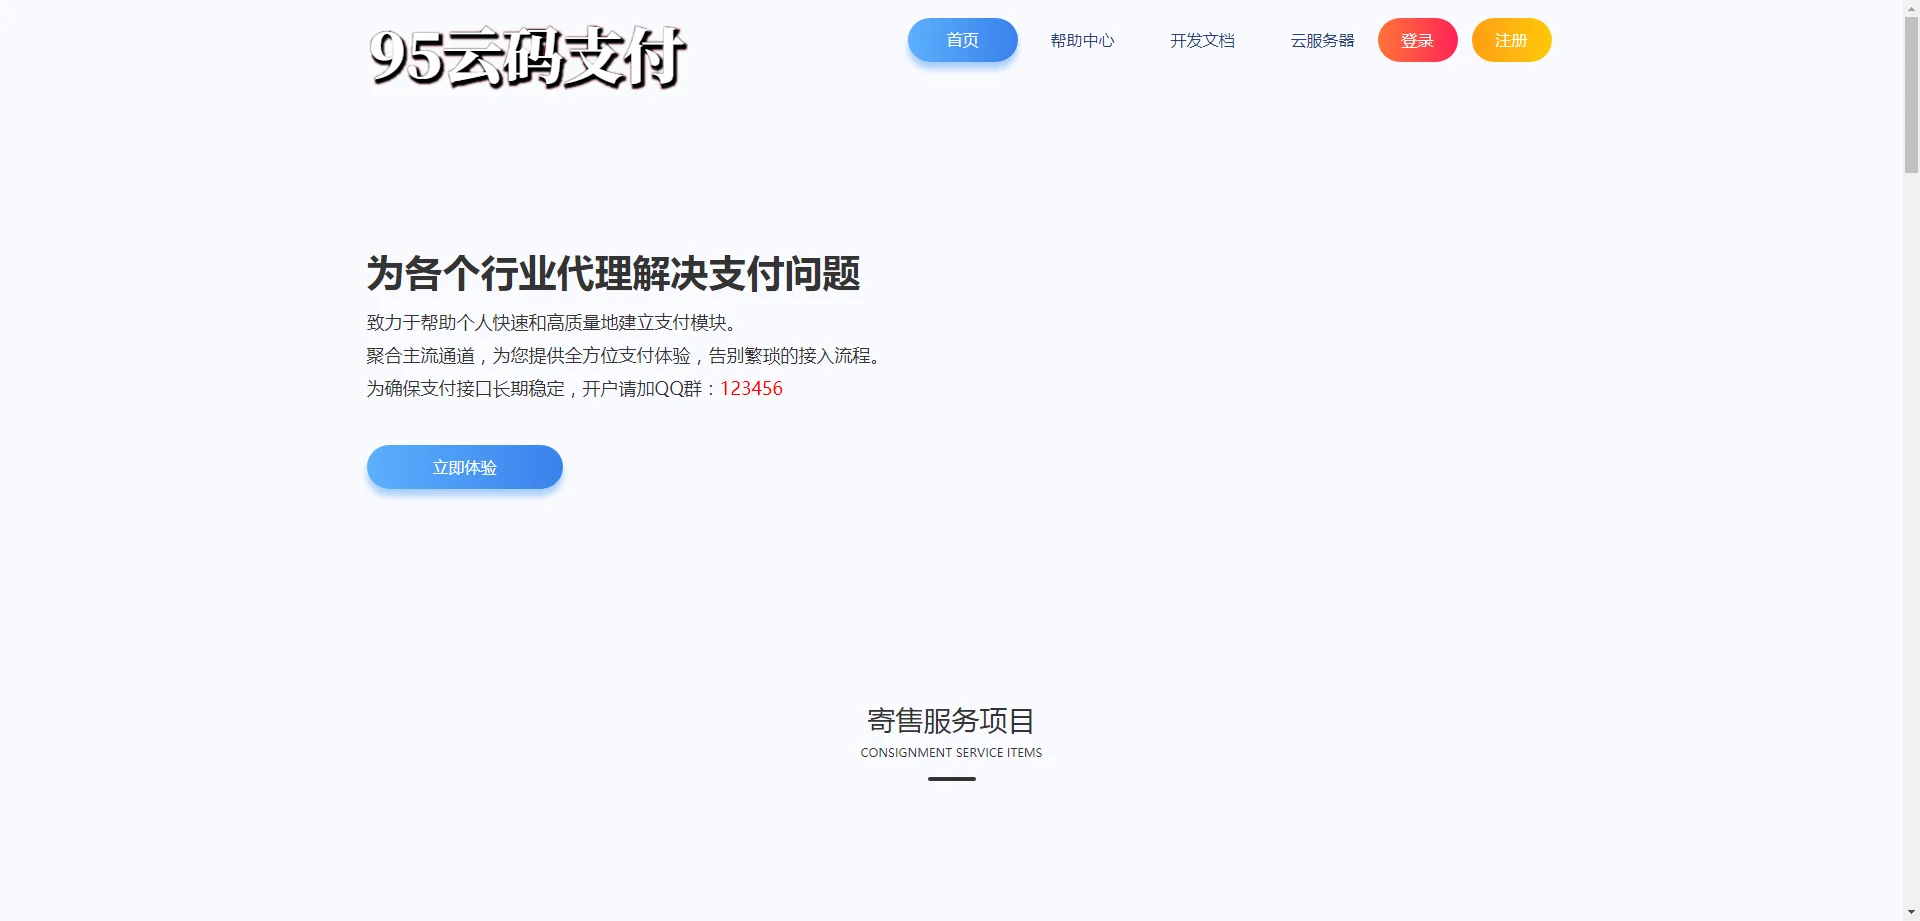Open the 开发文档 developer documentation
The image size is (1920, 921).
click(1202, 40)
